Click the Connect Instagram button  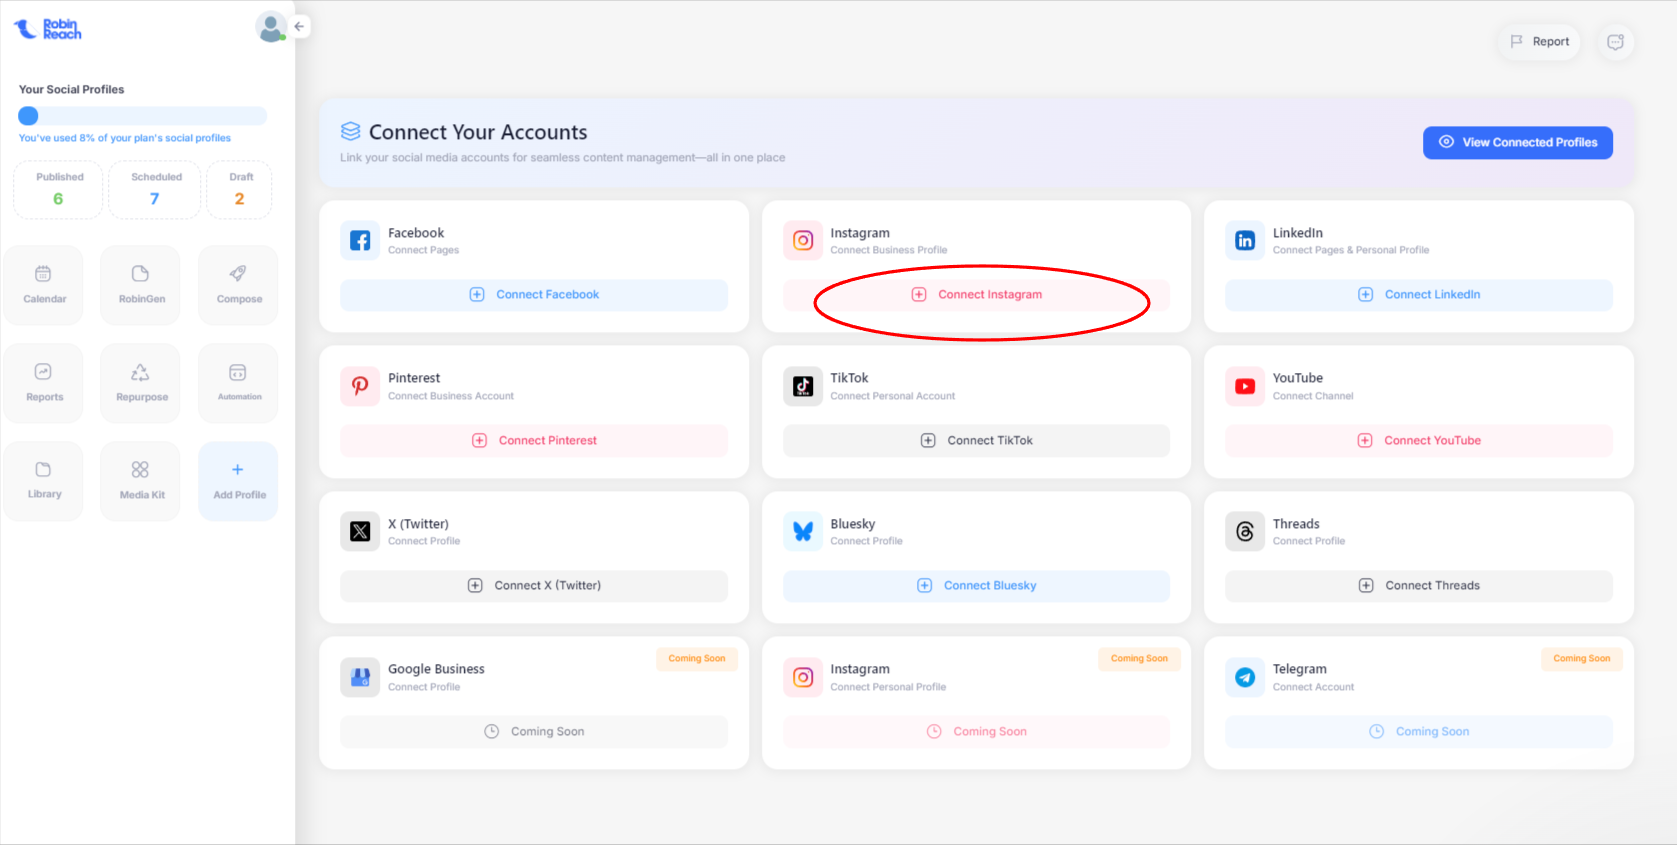[x=976, y=295]
